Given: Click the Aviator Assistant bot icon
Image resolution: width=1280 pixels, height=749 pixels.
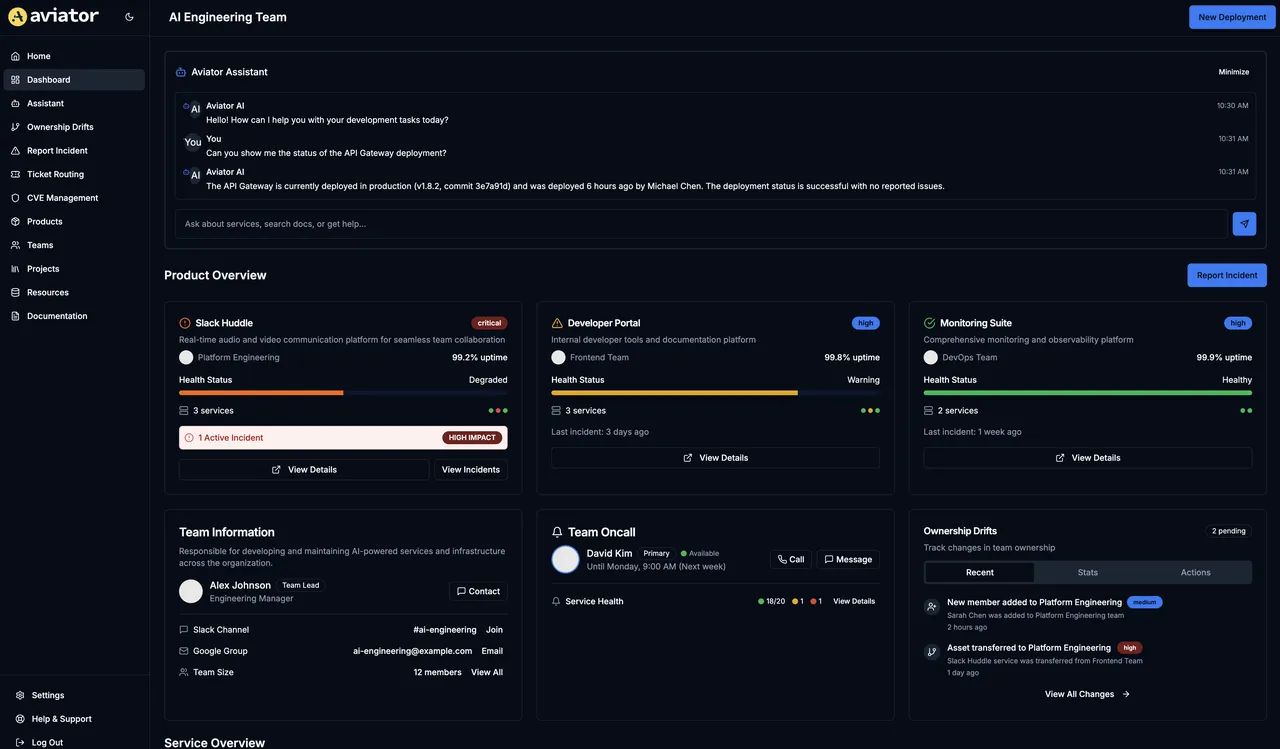Looking at the screenshot, I should click(181, 72).
